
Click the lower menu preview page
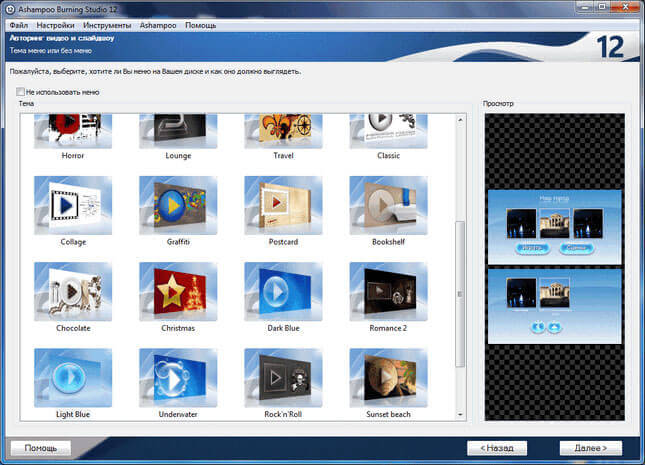[555, 306]
